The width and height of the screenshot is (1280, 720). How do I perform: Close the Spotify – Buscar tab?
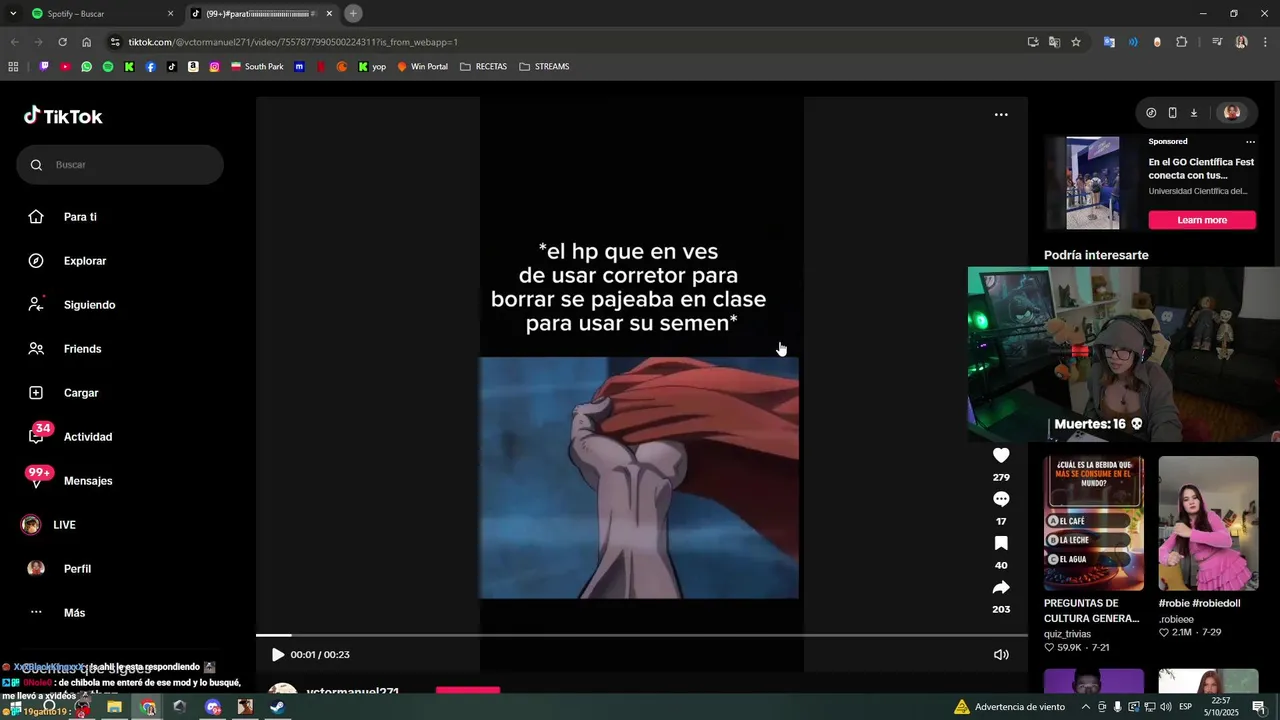(170, 14)
